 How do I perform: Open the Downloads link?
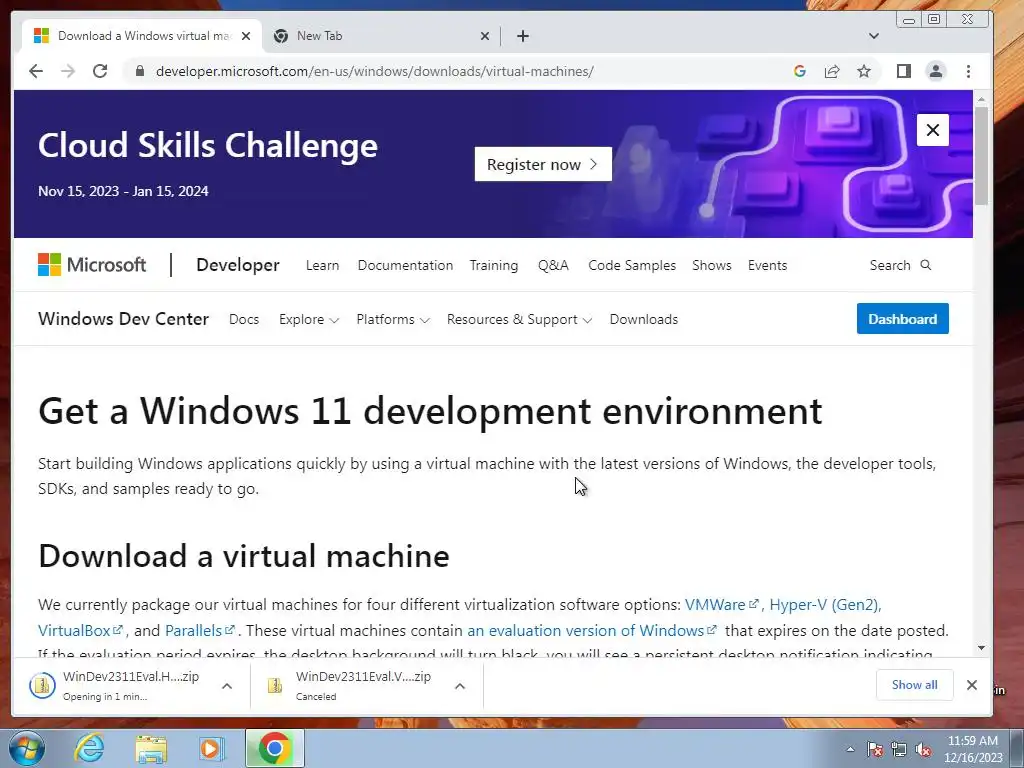(x=644, y=319)
